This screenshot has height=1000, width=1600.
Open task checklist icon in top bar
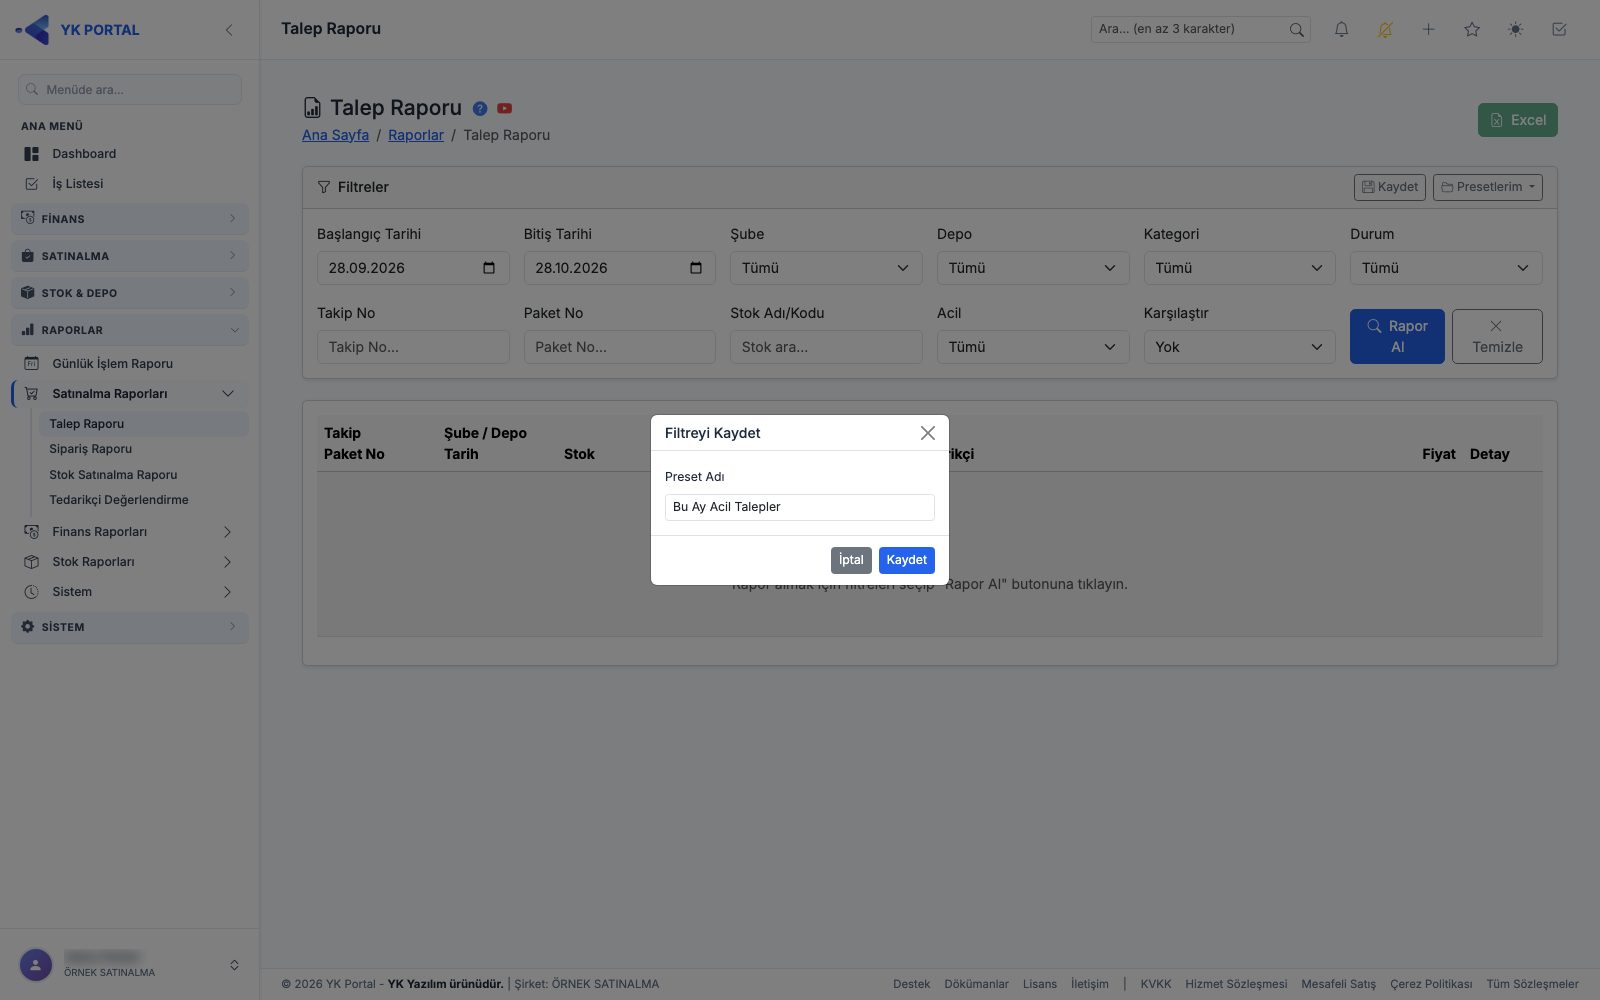1559,30
